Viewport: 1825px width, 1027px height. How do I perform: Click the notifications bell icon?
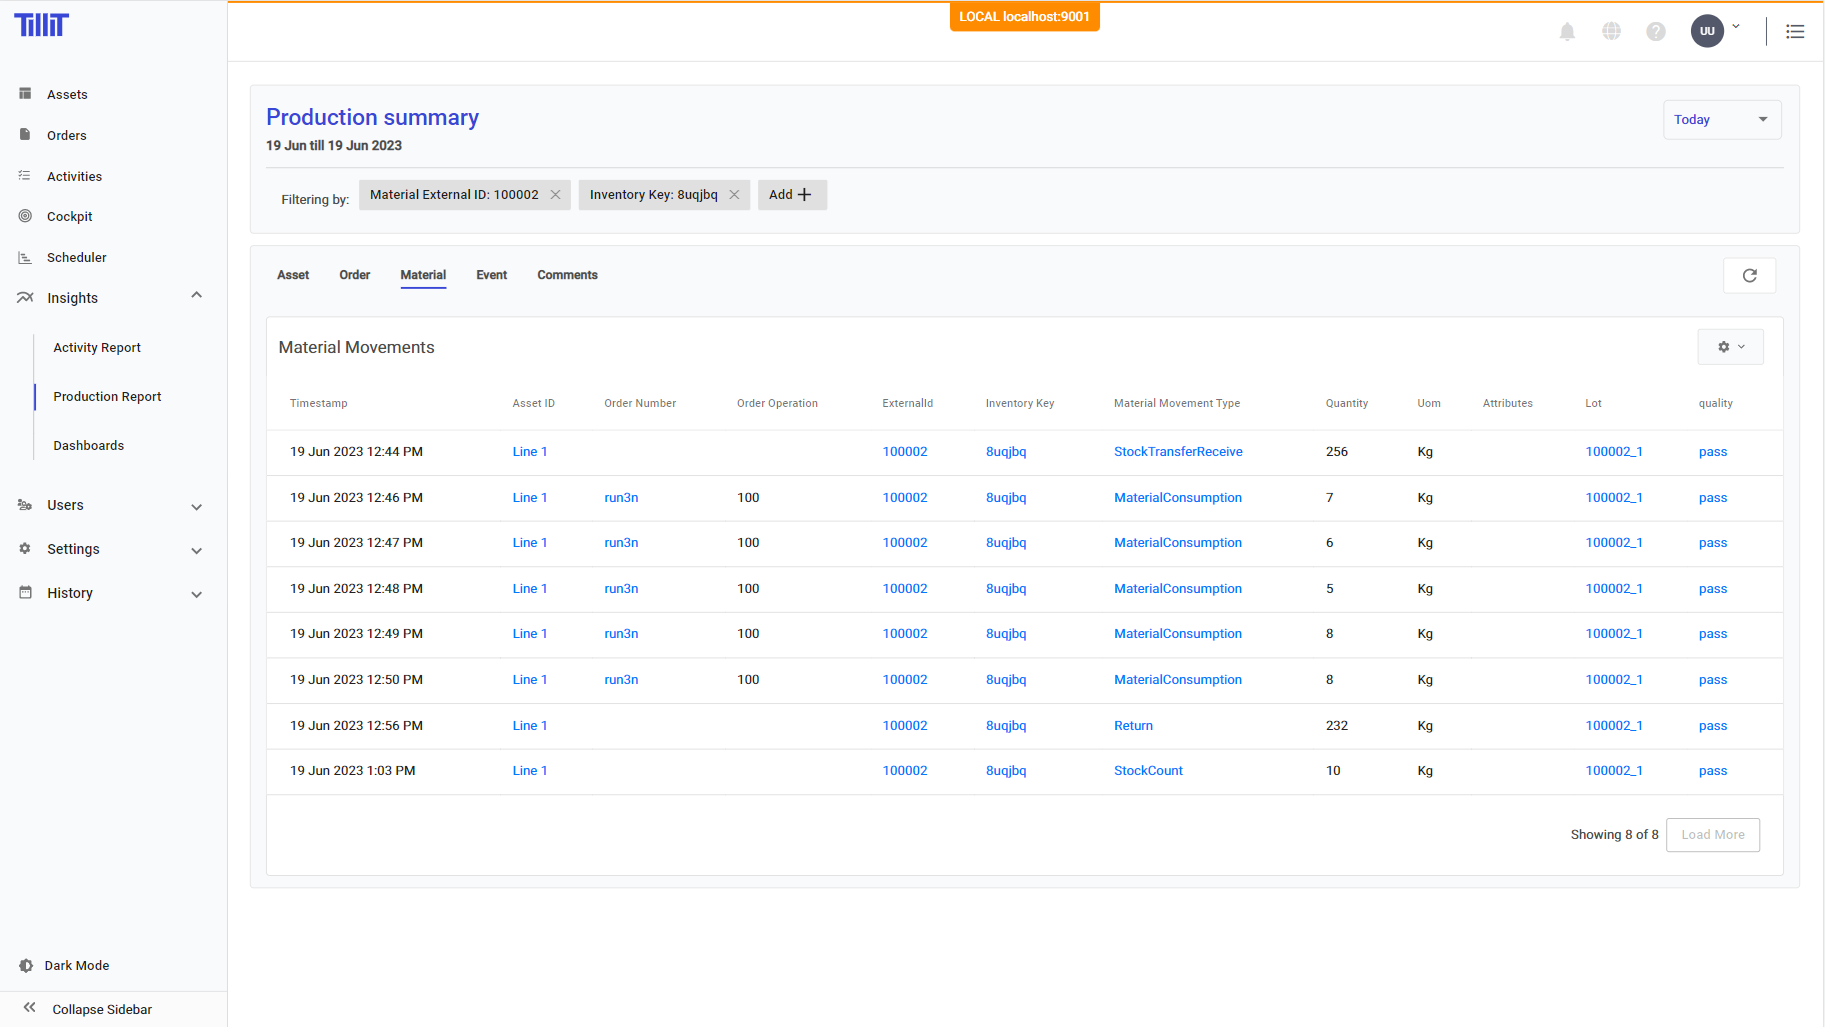(1567, 32)
